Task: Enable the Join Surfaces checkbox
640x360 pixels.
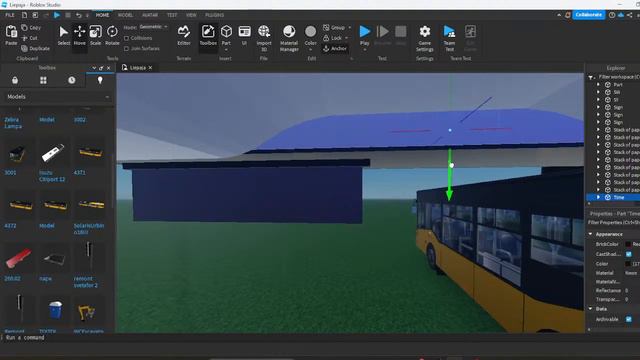Action: click(x=127, y=48)
